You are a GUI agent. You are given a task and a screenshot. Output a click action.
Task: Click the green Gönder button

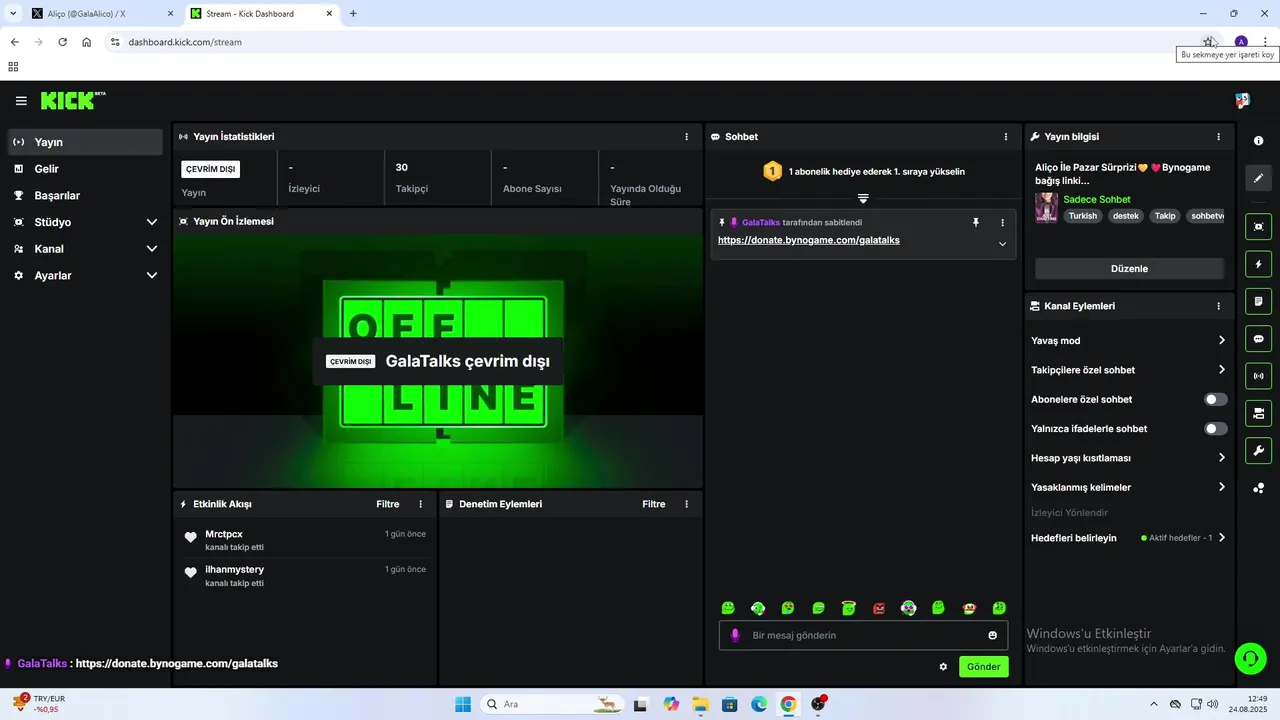[x=984, y=667]
